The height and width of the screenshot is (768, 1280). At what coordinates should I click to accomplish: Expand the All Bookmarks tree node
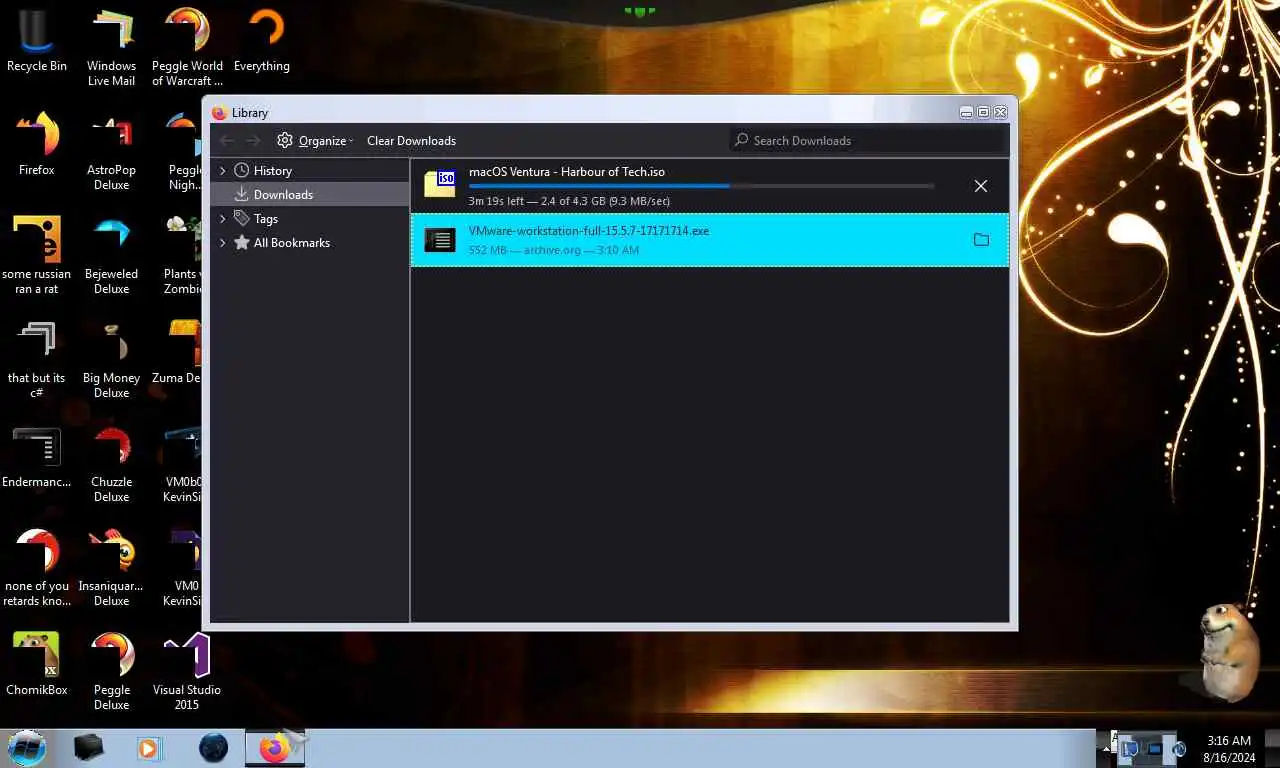223,243
